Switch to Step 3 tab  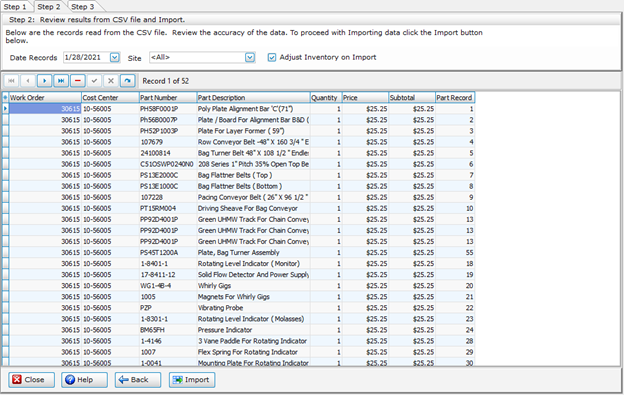[x=83, y=7]
